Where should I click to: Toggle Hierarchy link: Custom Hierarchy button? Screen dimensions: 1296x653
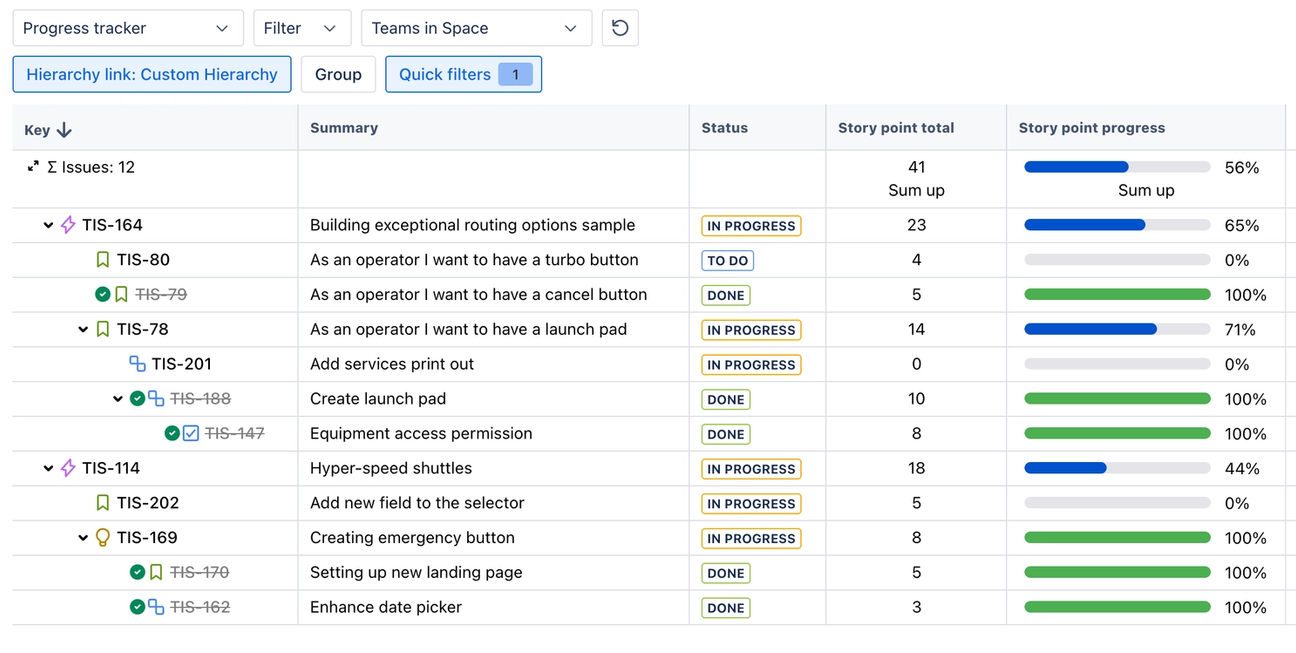coord(152,74)
